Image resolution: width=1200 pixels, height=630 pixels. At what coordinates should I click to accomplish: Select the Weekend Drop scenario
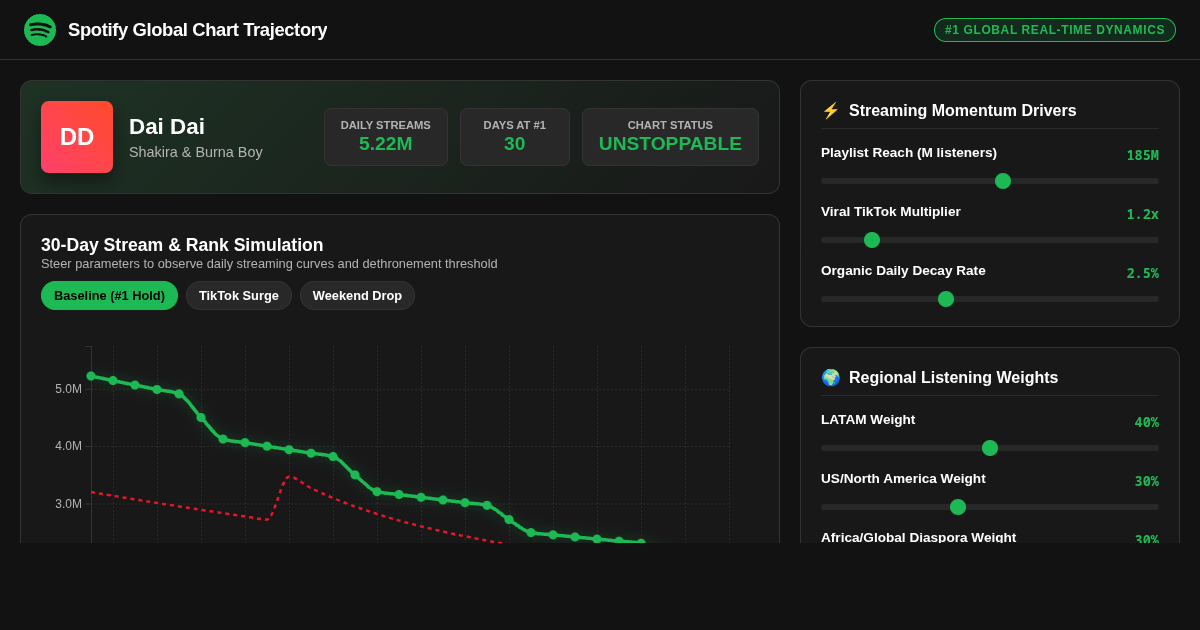[357, 296]
